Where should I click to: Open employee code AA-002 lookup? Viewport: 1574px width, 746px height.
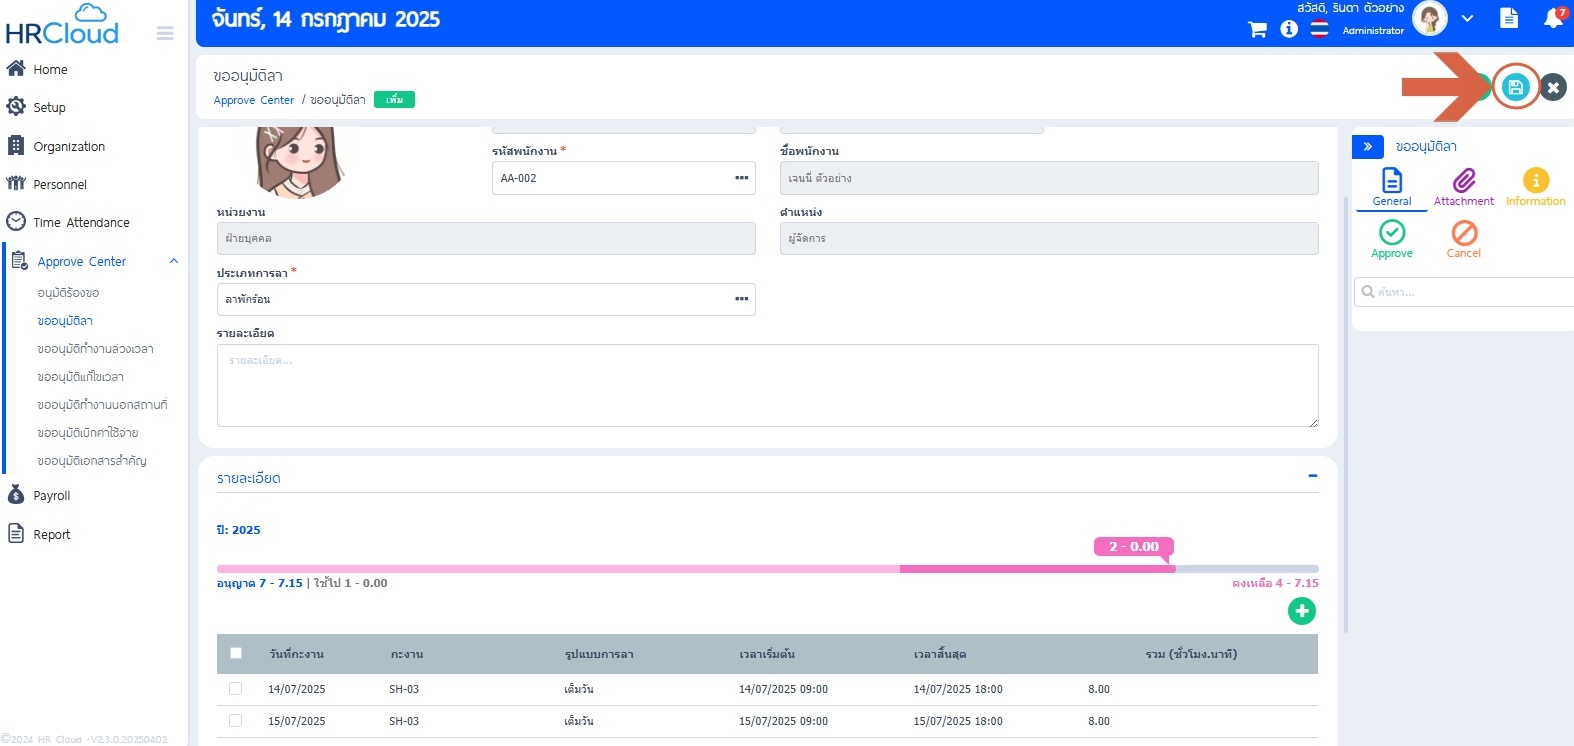(x=741, y=178)
